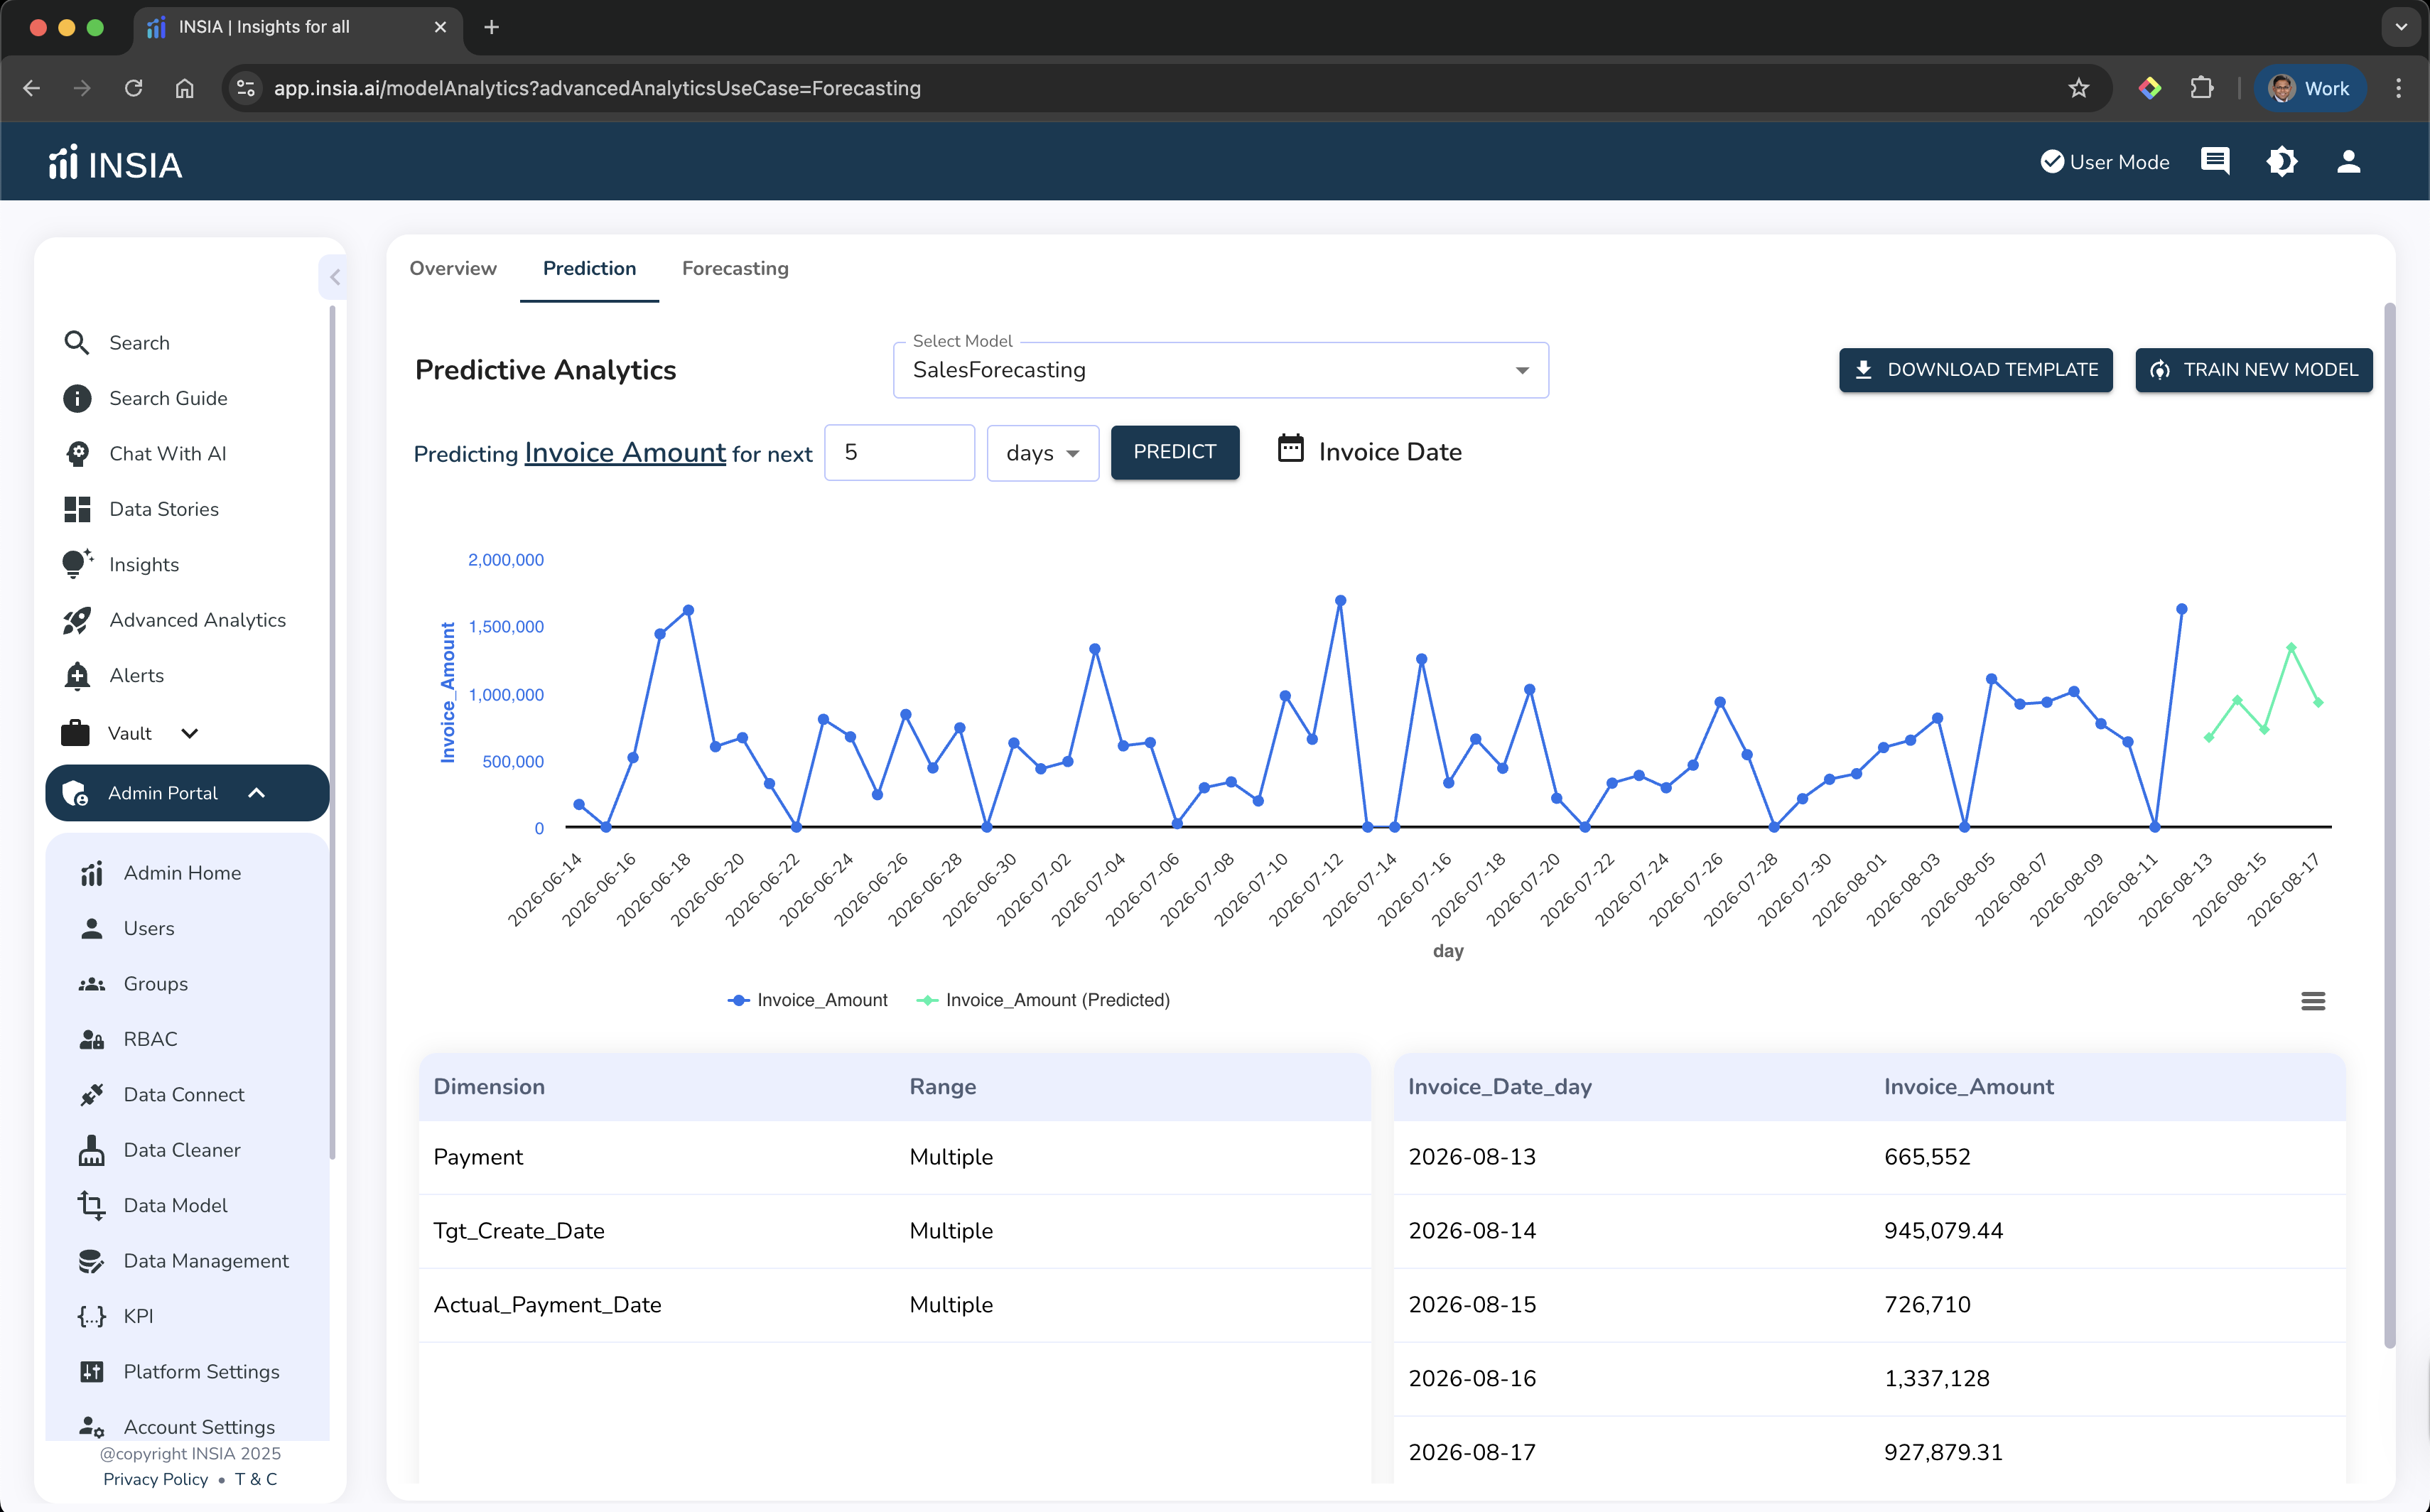Click the Invoice Date calendar icon
The image size is (2430, 1512).
1290,449
